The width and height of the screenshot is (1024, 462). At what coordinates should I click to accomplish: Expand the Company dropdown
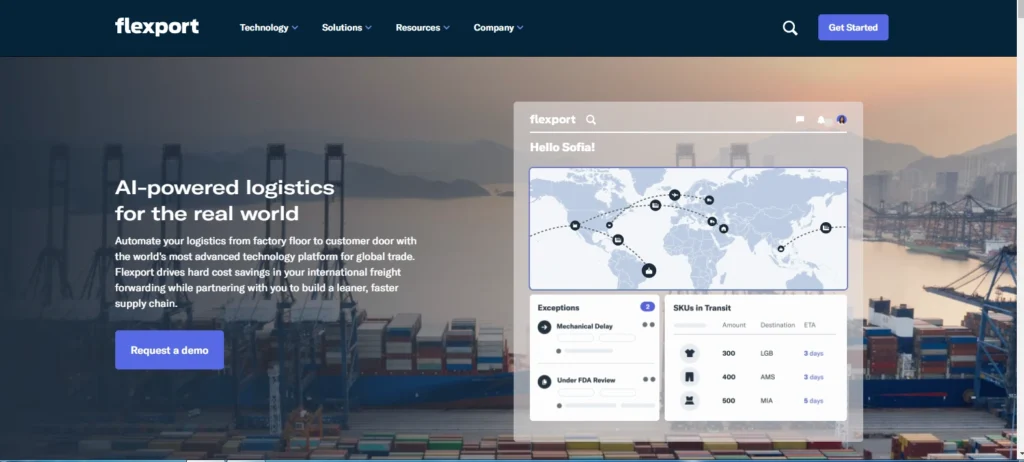coord(498,28)
